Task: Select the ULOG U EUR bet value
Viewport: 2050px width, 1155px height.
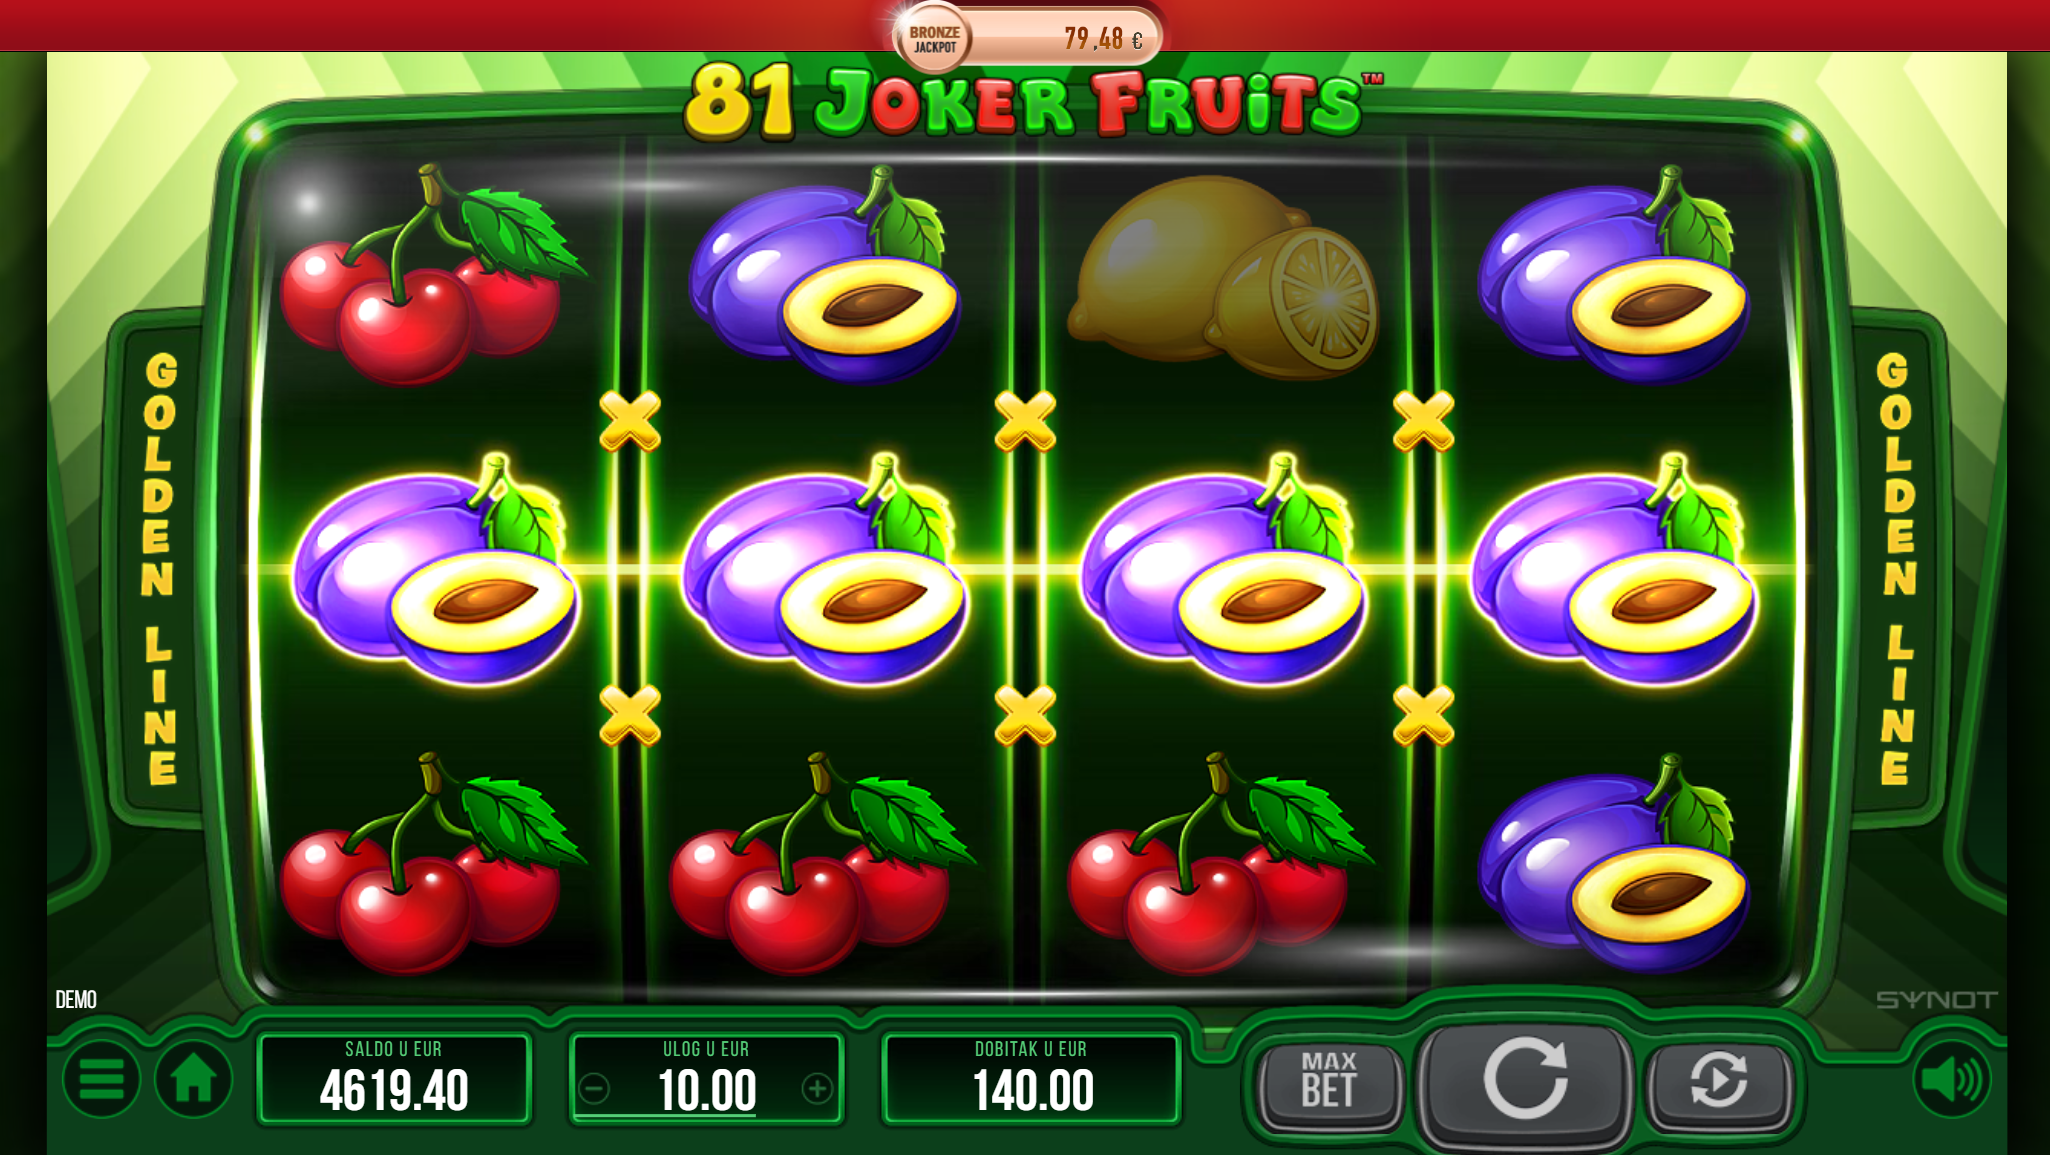Action: tap(706, 1090)
